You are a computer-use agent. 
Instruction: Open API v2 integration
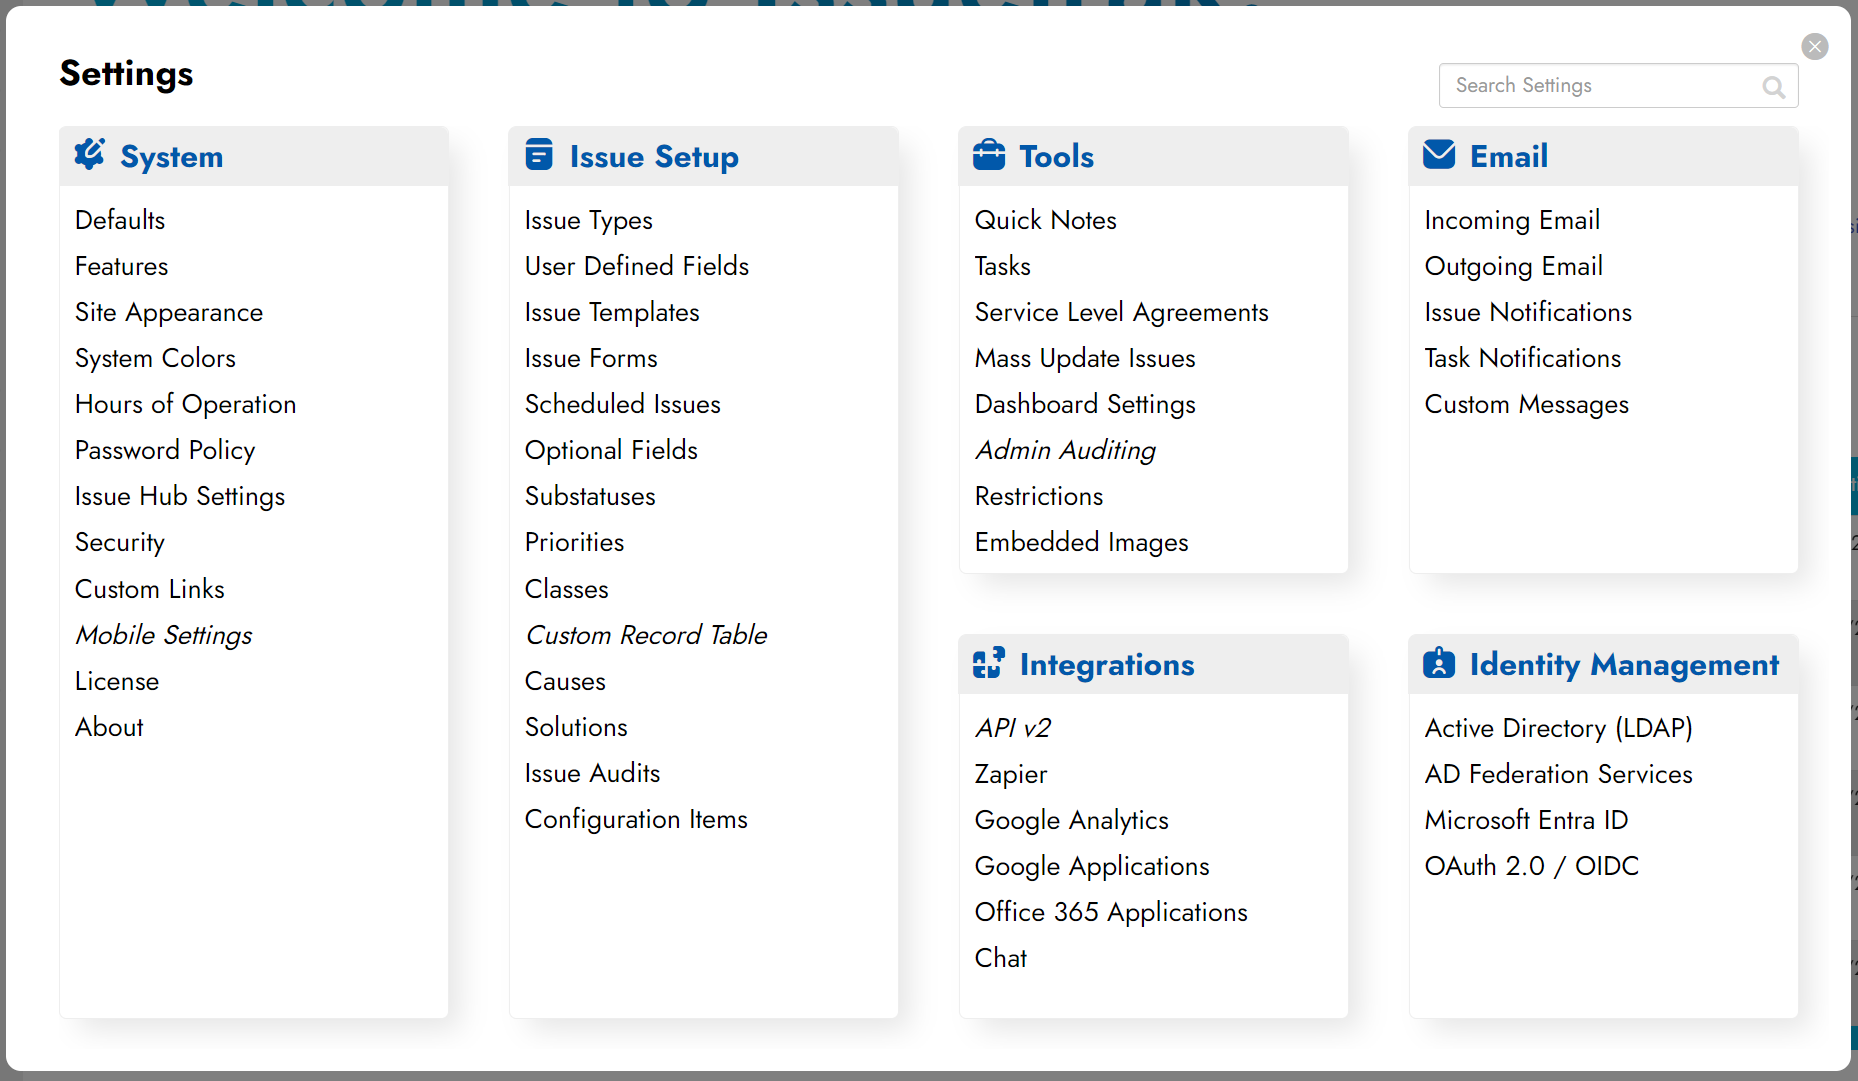point(1012,728)
